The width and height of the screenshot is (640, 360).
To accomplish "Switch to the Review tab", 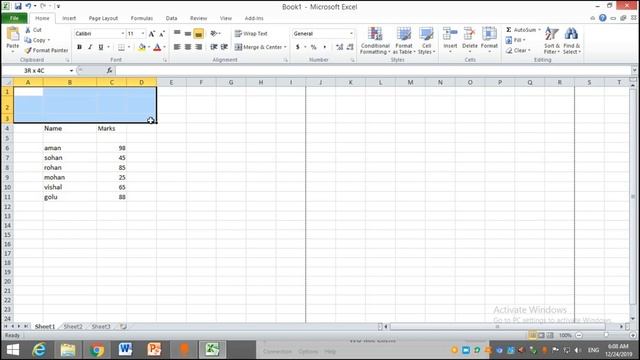I will pos(198,18).
